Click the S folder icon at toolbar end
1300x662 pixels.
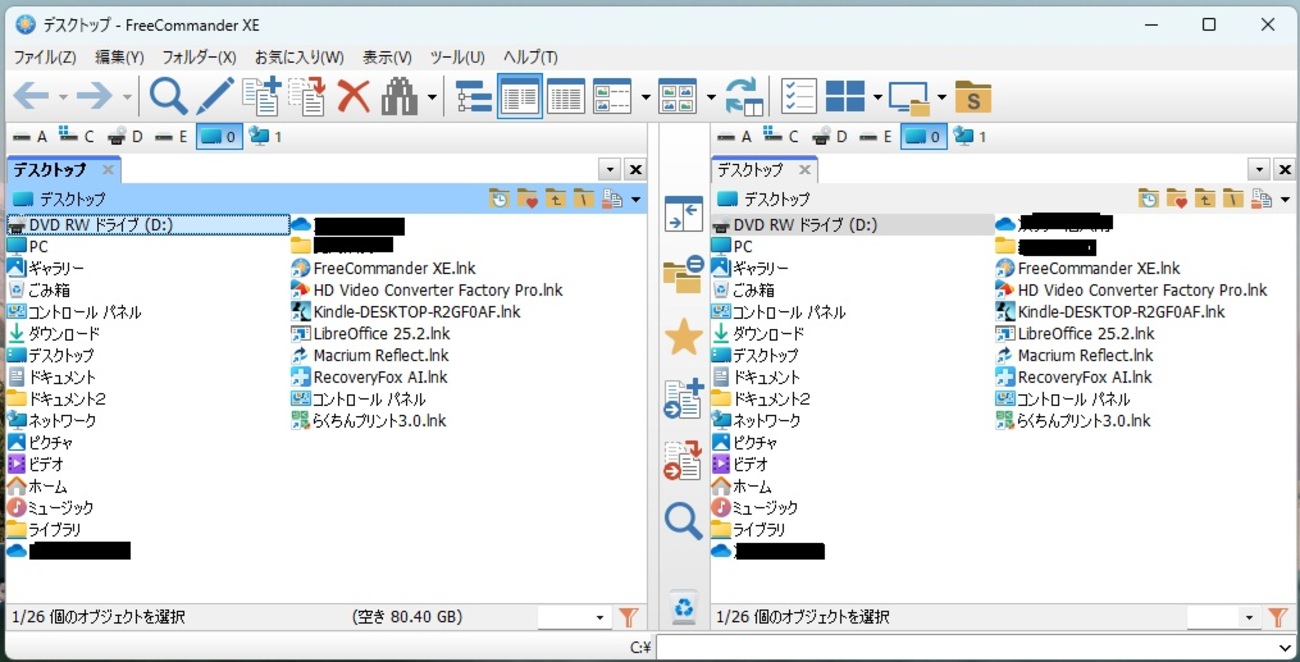(x=973, y=96)
